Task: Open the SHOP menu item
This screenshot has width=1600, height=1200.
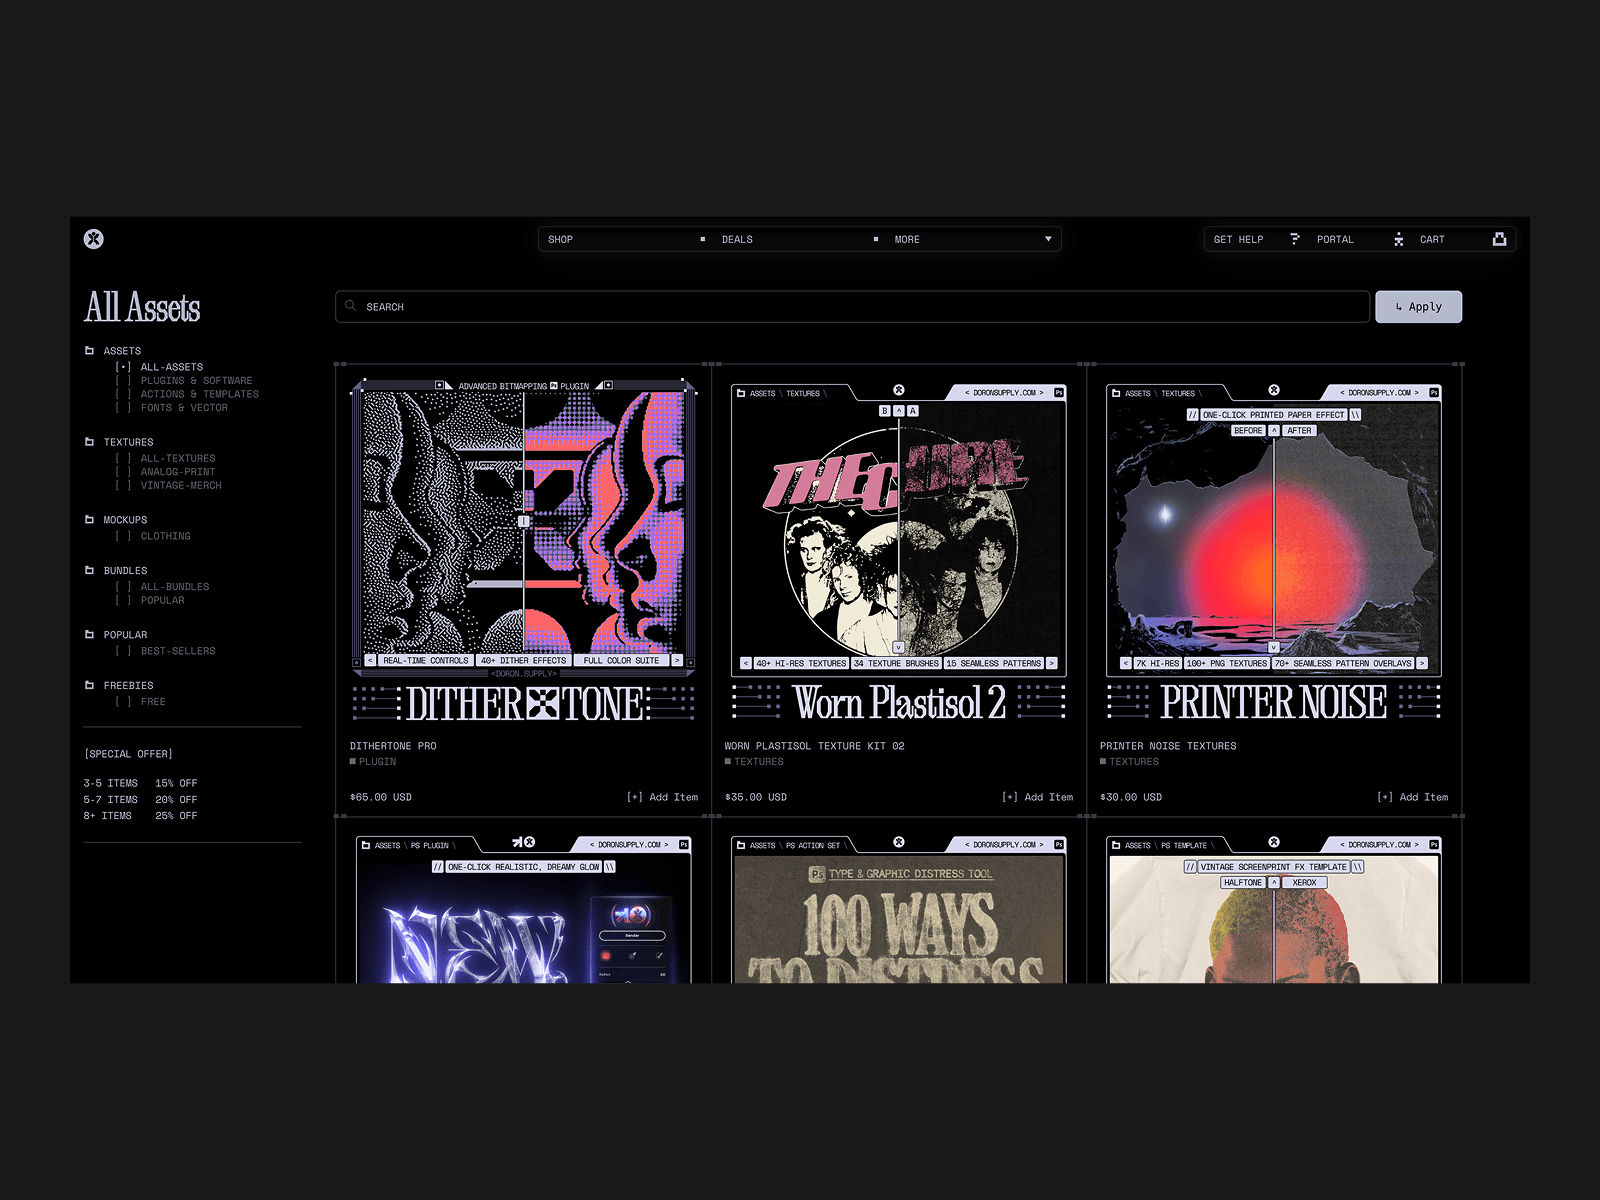Action: 560,240
